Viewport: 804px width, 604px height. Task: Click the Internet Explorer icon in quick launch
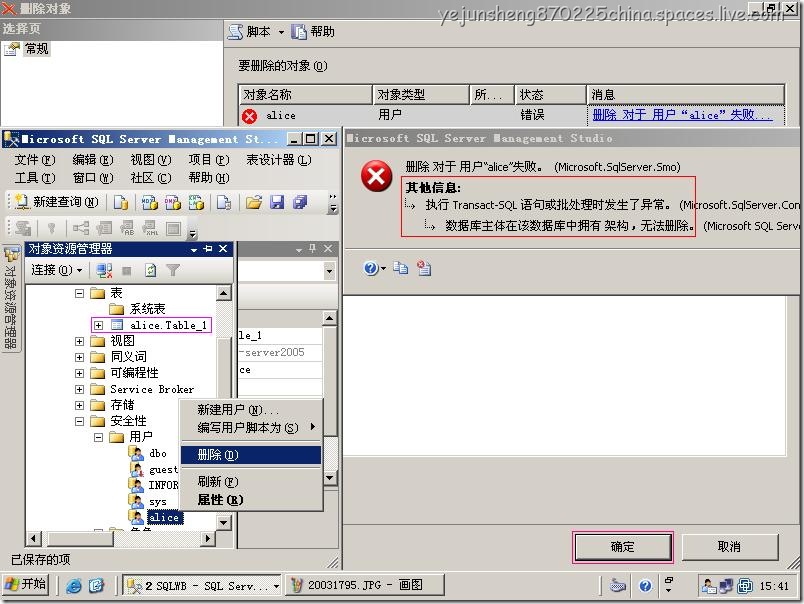[74, 585]
